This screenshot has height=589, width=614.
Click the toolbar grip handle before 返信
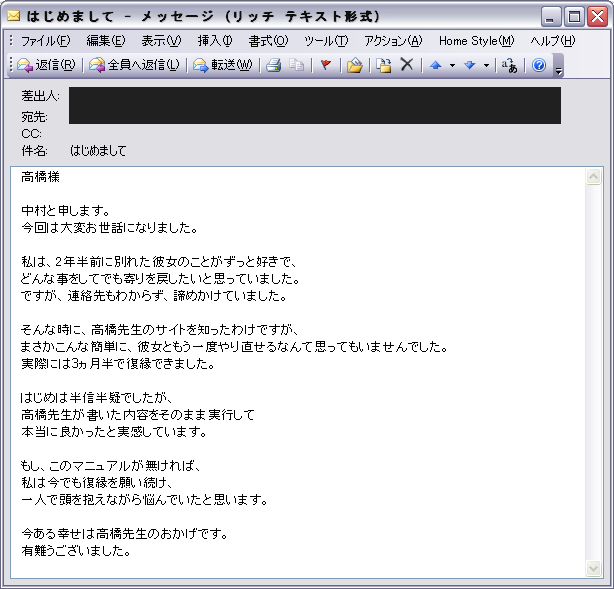click(x=11, y=65)
